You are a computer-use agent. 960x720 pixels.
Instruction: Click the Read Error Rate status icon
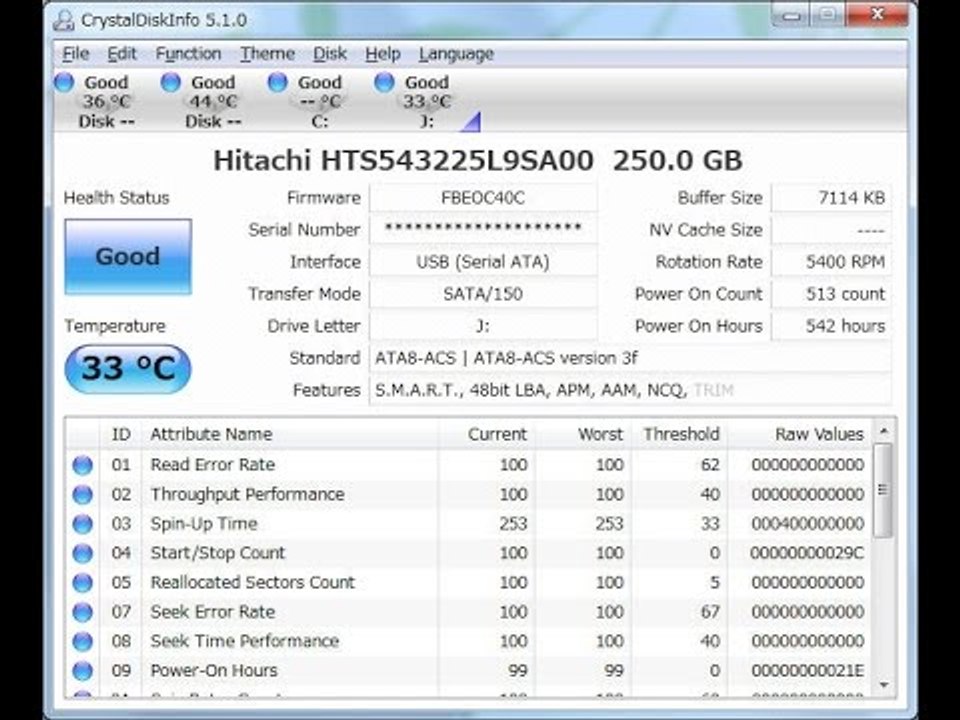83,465
